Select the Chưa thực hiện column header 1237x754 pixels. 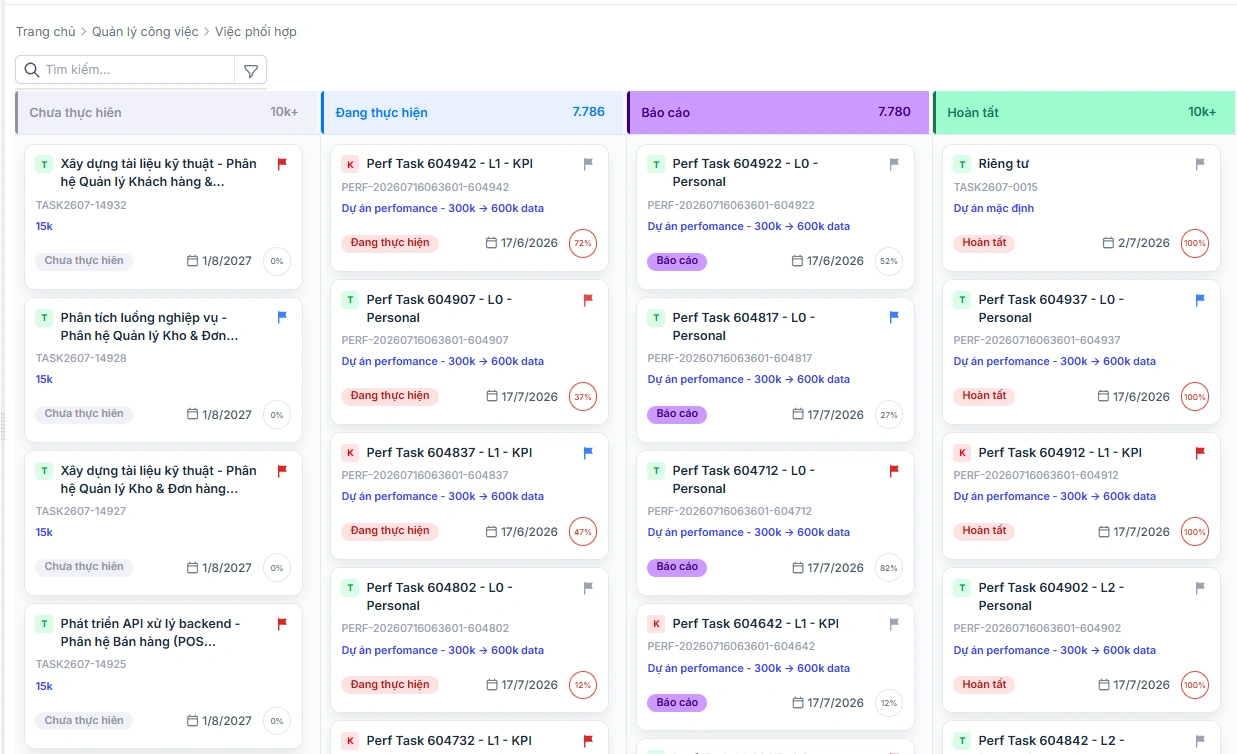point(166,112)
